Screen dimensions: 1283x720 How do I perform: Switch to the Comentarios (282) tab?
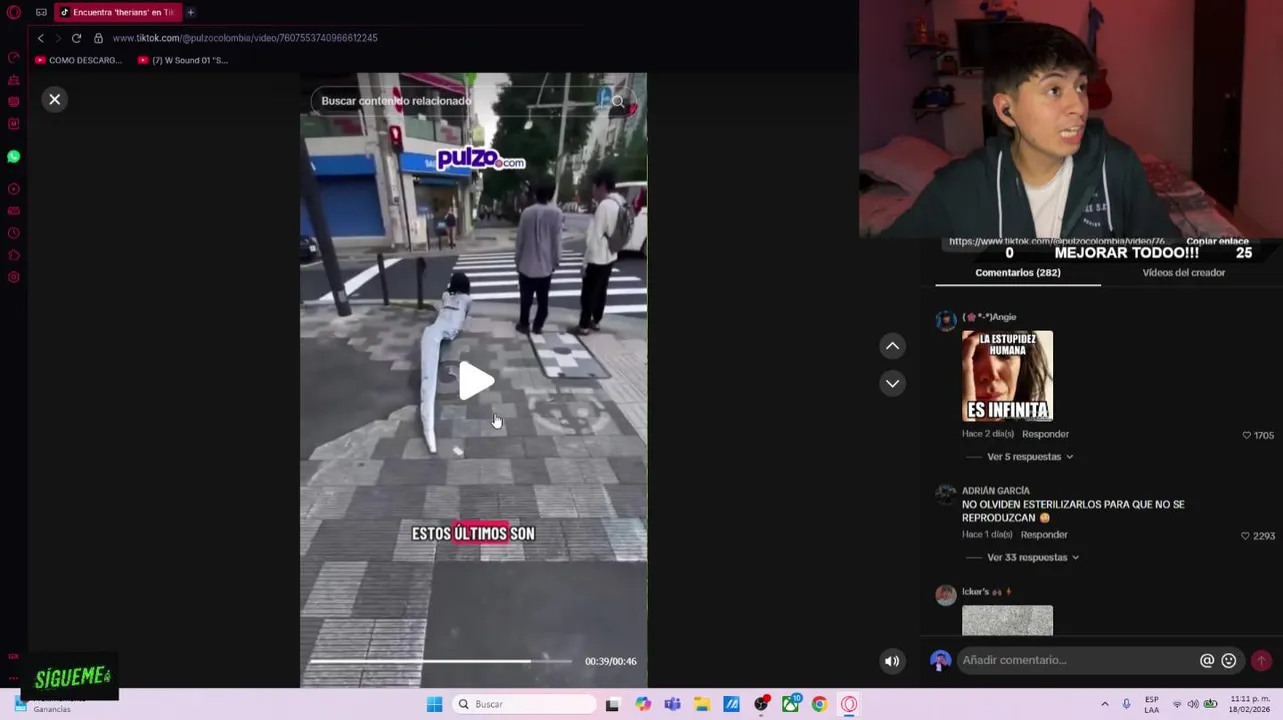pyautogui.click(x=1018, y=273)
